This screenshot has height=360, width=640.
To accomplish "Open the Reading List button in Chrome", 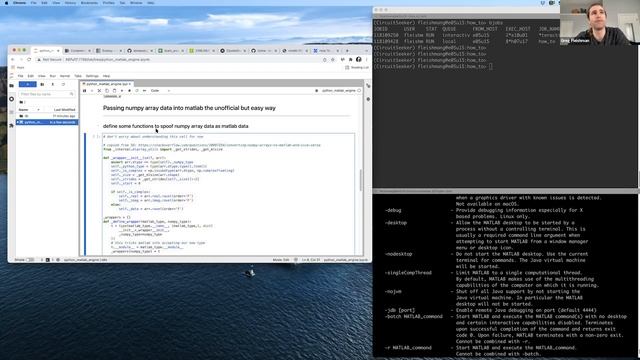I will 357,67.
